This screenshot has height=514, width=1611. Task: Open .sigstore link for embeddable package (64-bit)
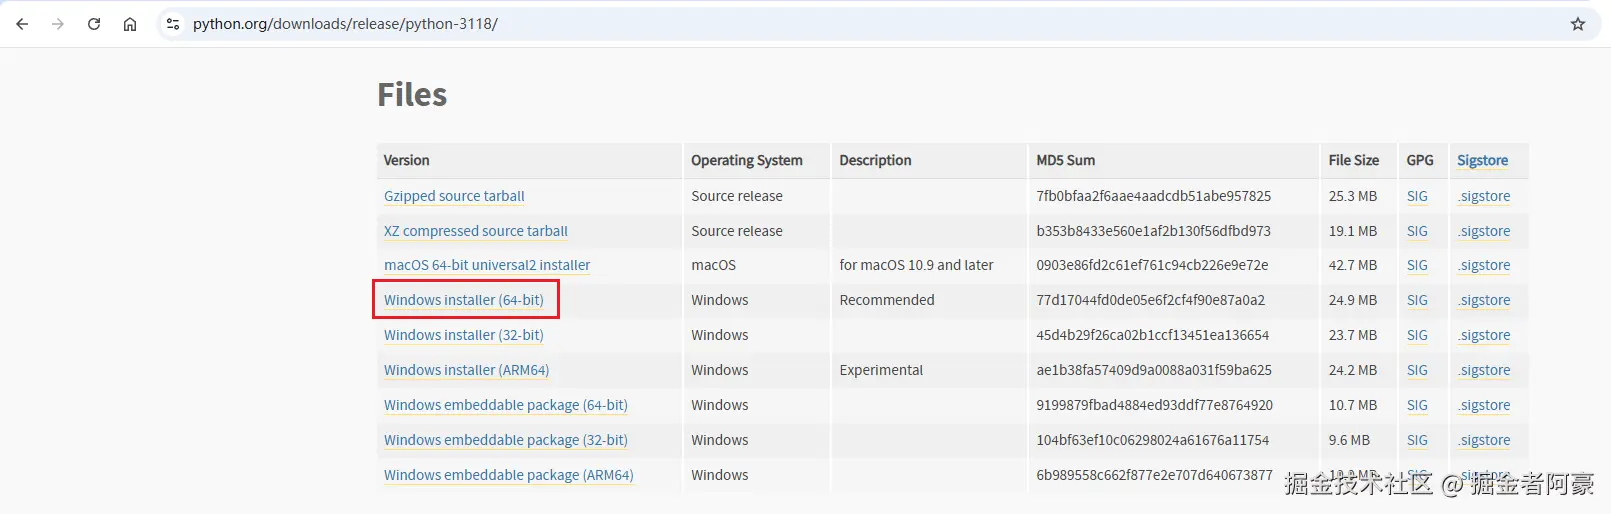[1484, 405]
